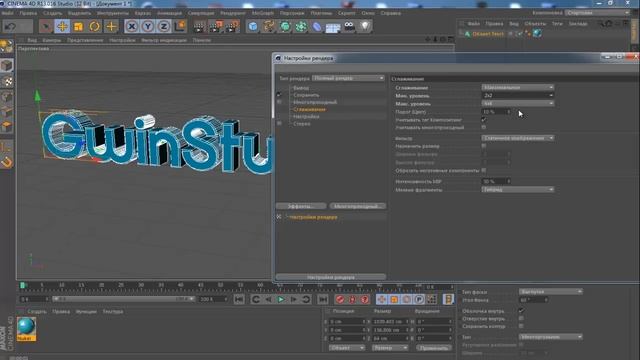Toggle the Z axis lock
640x360 pixels.
point(164,27)
